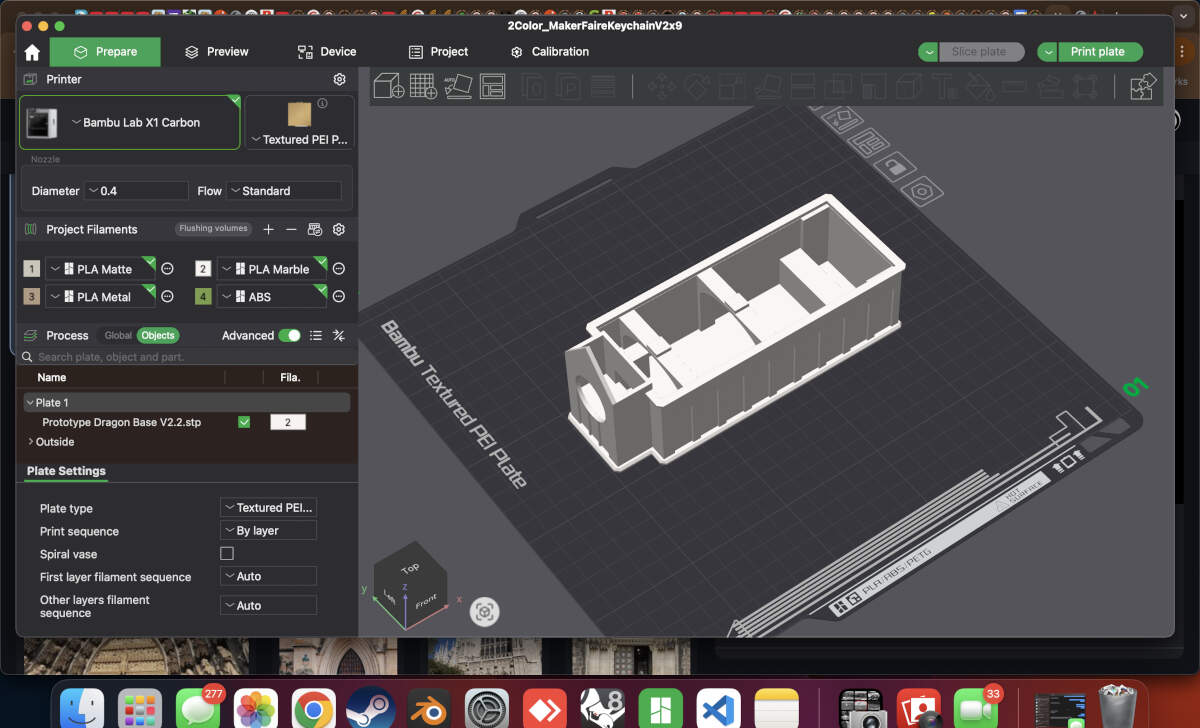Switch to the Device tab
The height and width of the screenshot is (728, 1200).
tap(327, 52)
